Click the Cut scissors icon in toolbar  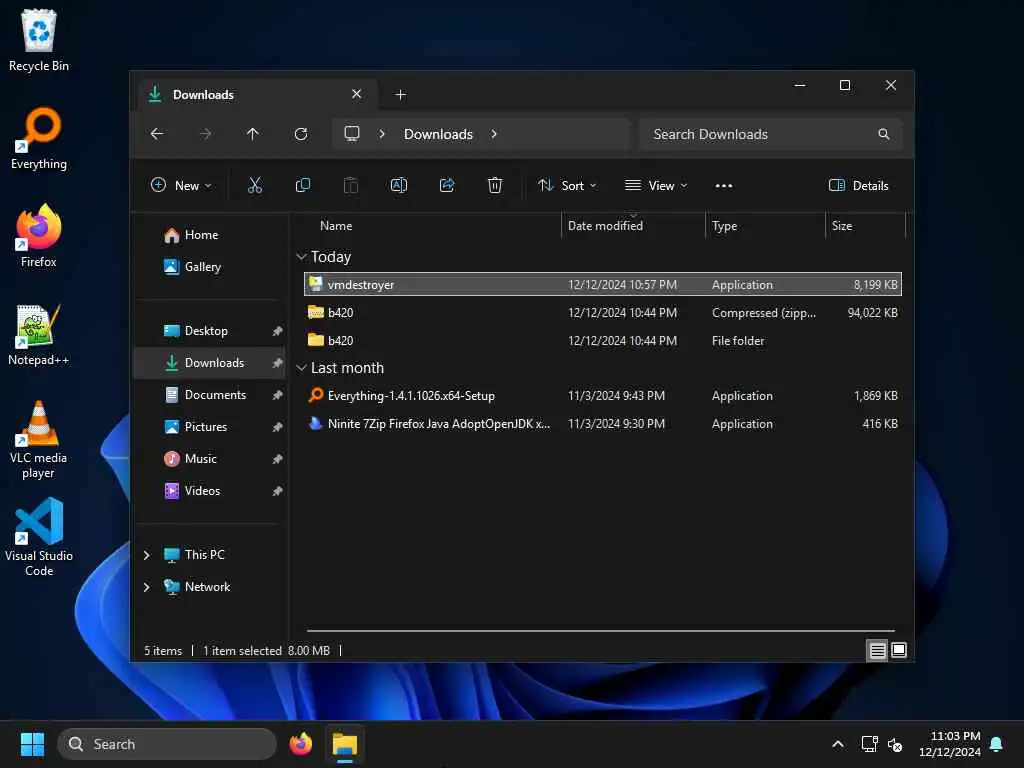pyautogui.click(x=255, y=185)
